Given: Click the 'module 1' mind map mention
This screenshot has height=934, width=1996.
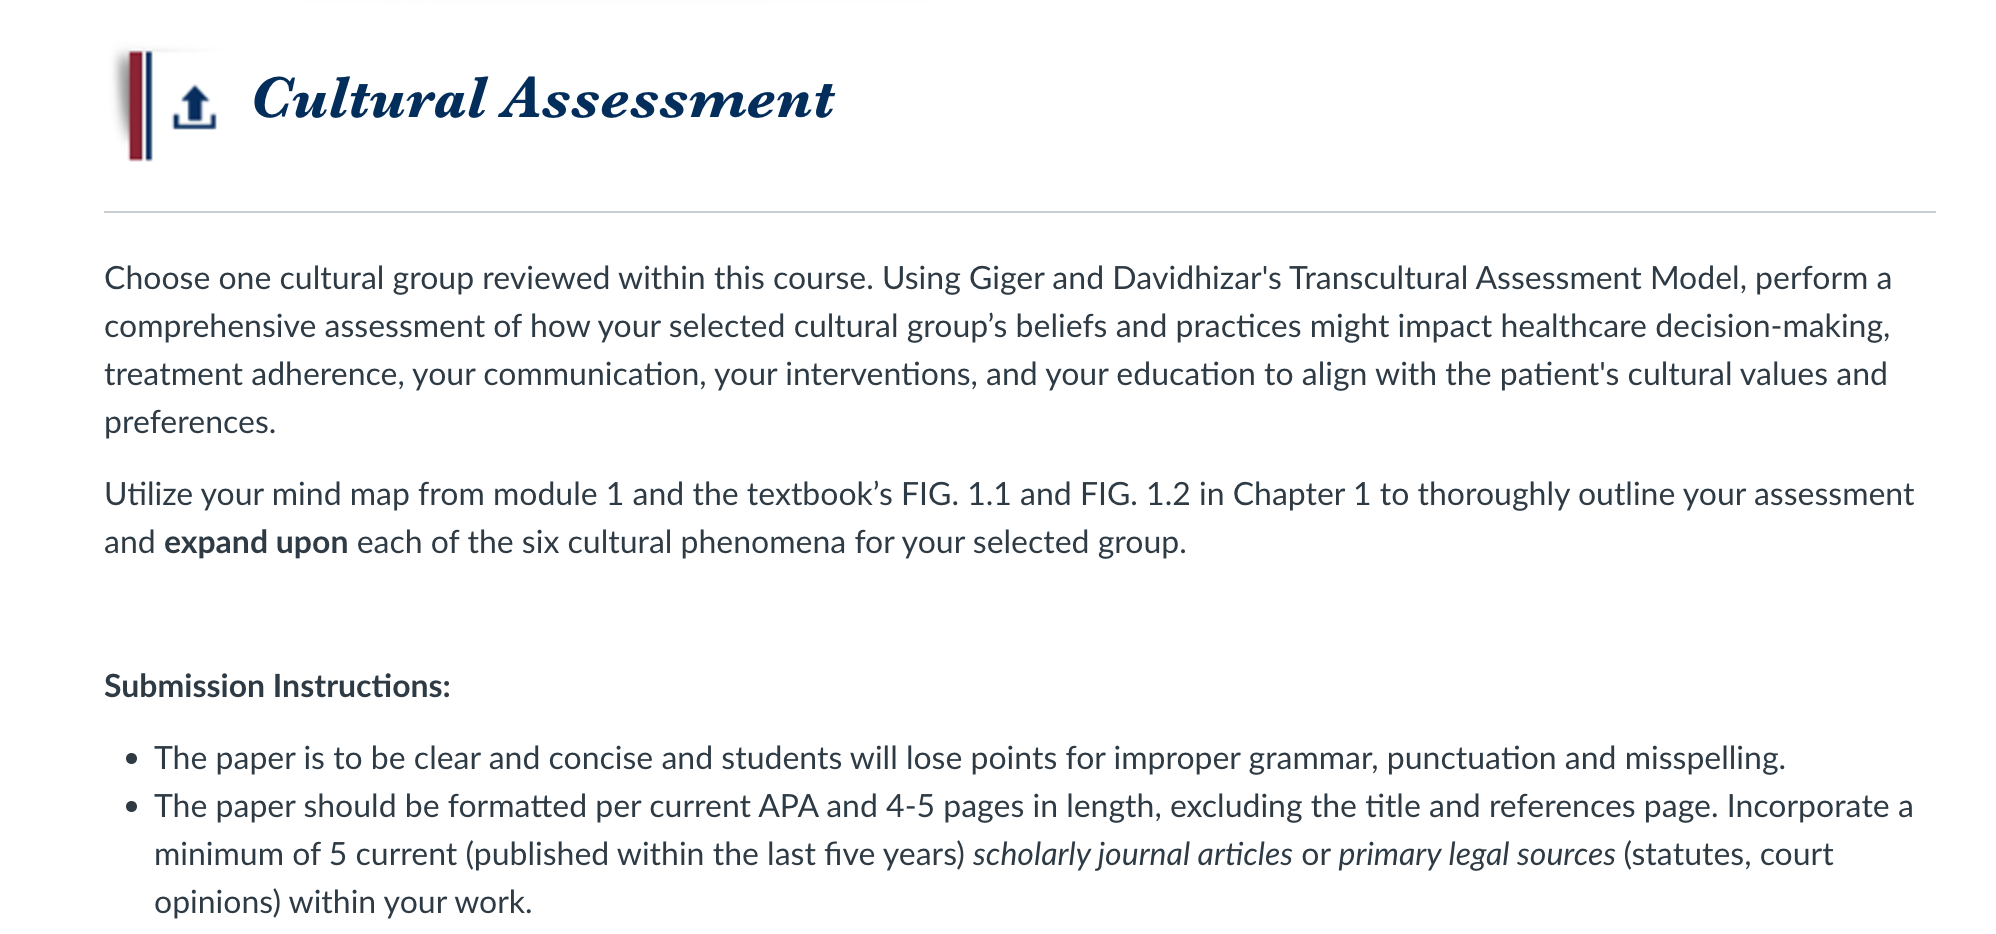Looking at the screenshot, I should [558, 494].
